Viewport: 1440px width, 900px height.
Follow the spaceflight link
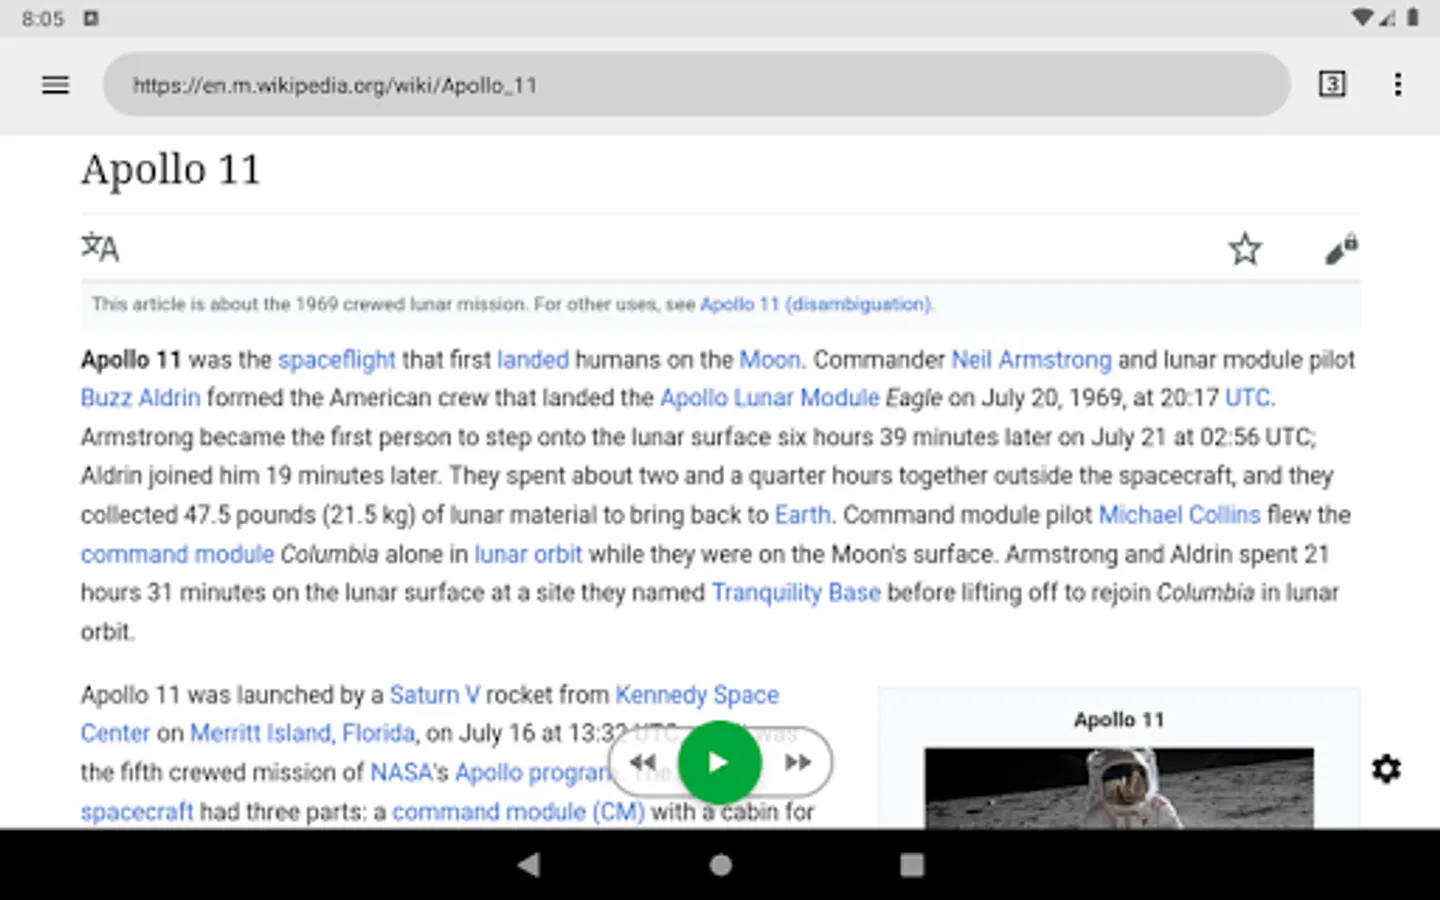pos(337,360)
